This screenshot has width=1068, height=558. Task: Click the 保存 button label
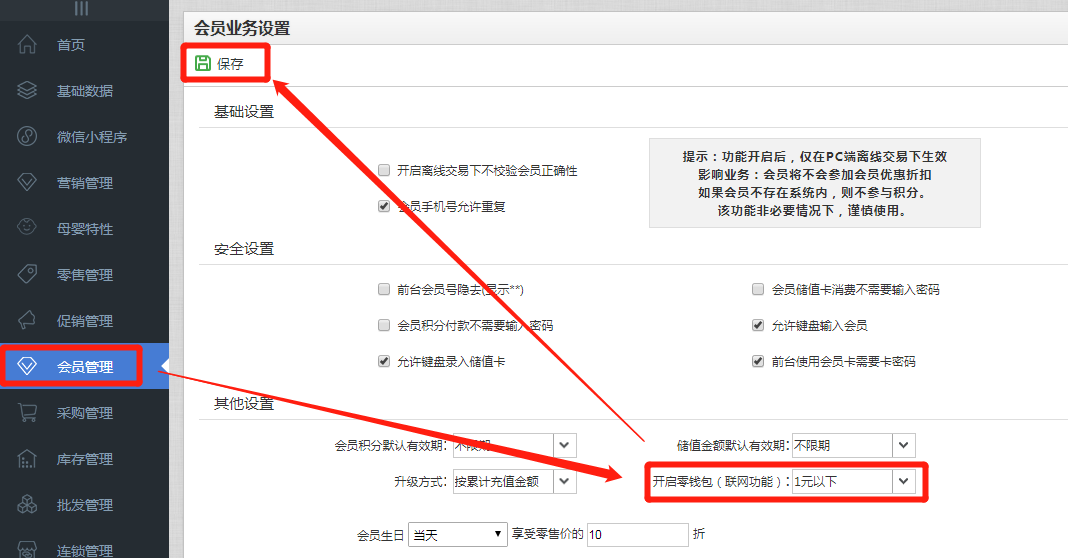click(230, 64)
